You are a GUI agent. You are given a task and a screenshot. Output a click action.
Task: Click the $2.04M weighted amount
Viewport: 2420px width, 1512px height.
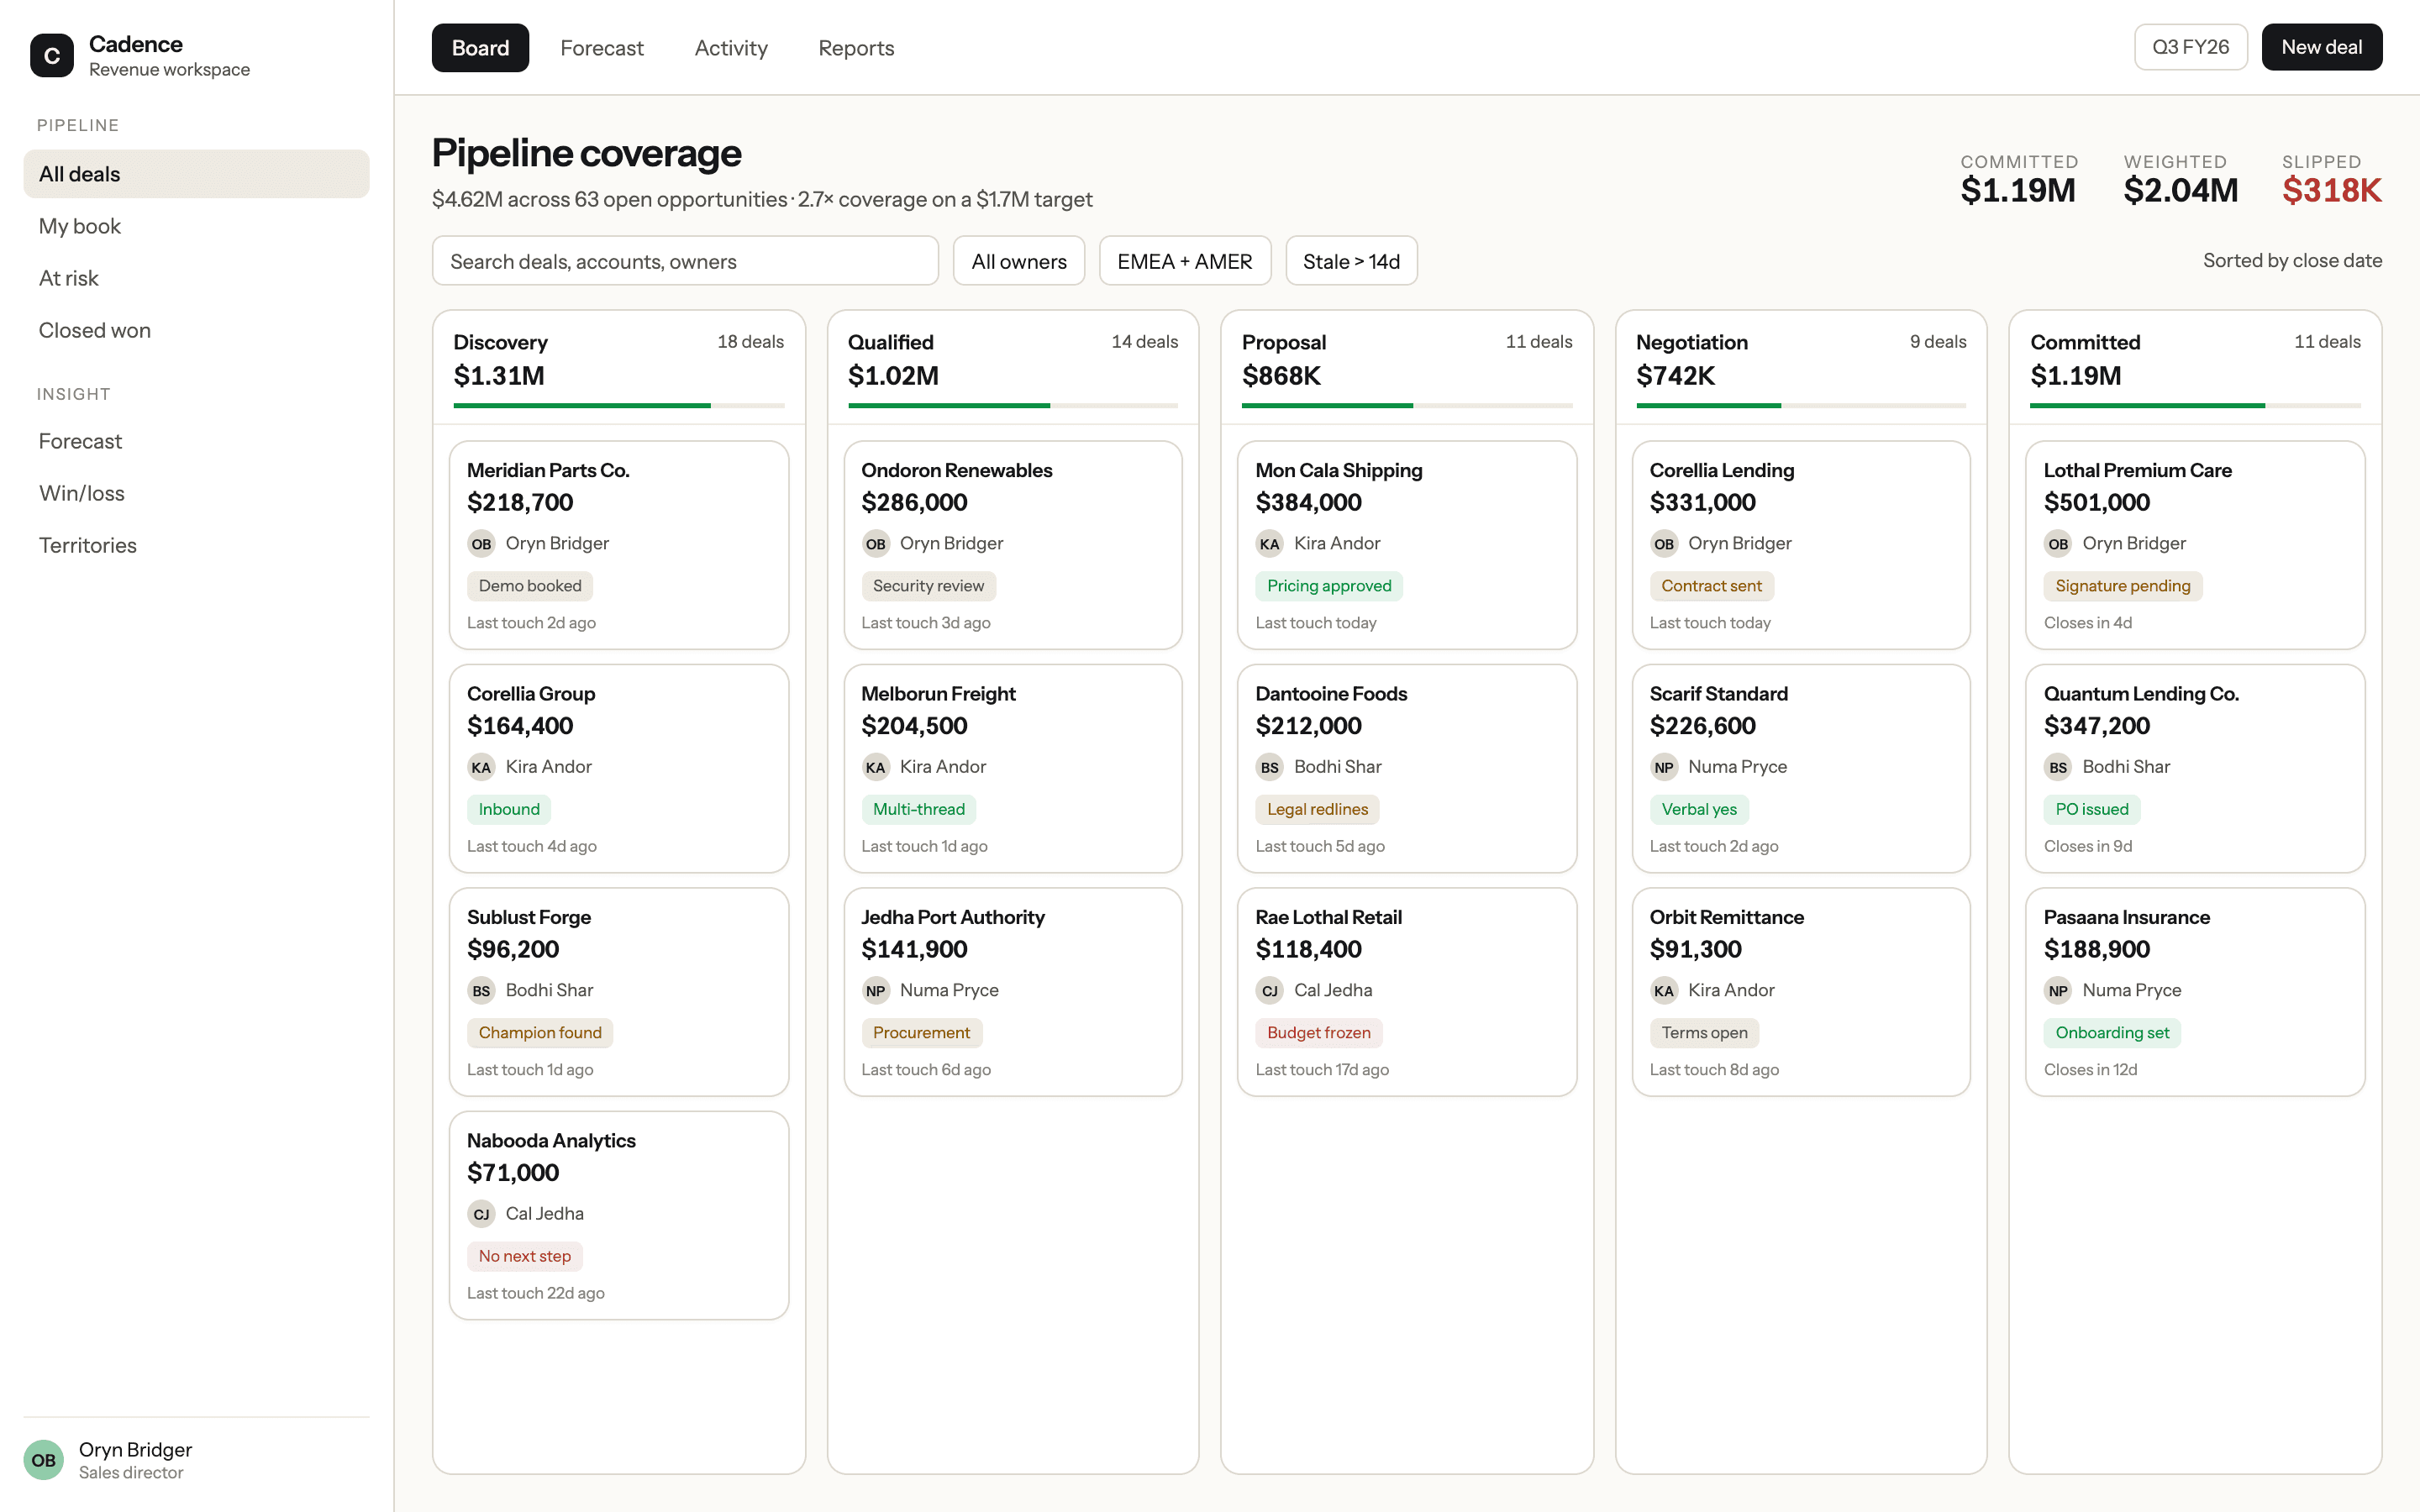(x=2181, y=190)
